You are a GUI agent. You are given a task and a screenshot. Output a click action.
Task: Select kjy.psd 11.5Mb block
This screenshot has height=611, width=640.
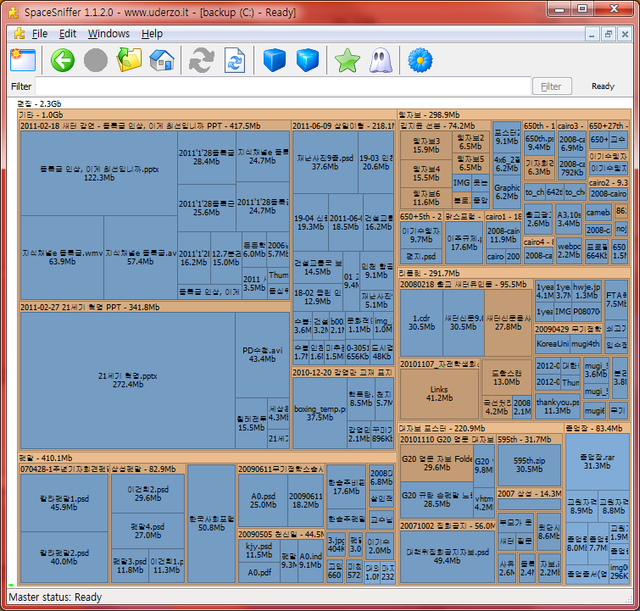[259, 551]
